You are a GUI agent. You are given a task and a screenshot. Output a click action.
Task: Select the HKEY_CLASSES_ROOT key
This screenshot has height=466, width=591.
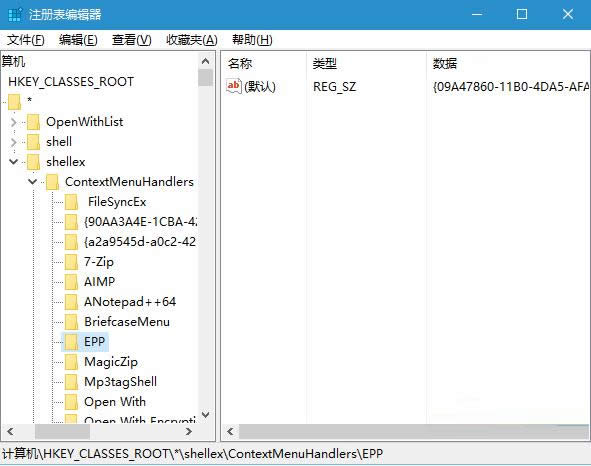pyautogui.click(x=71, y=82)
